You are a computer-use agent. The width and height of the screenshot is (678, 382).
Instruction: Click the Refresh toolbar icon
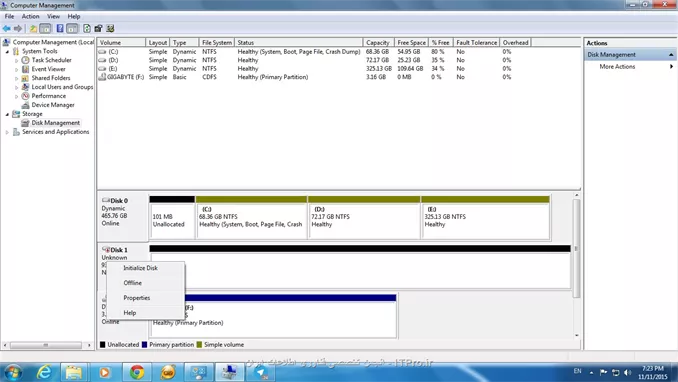pos(87,29)
